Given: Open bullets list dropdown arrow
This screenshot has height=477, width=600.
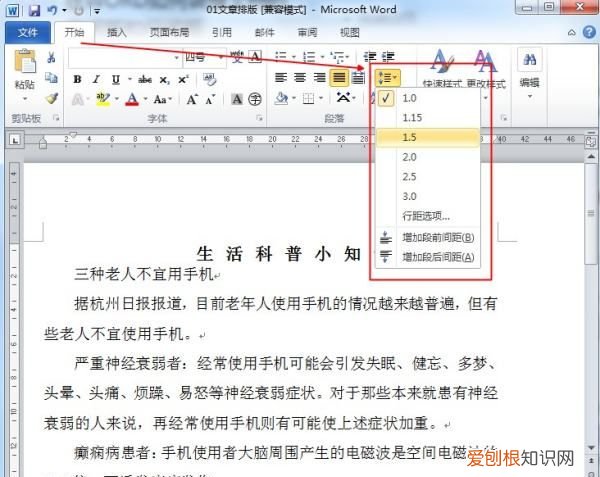Looking at the screenshot, I should pyautogui.click(x=293, y=57).
